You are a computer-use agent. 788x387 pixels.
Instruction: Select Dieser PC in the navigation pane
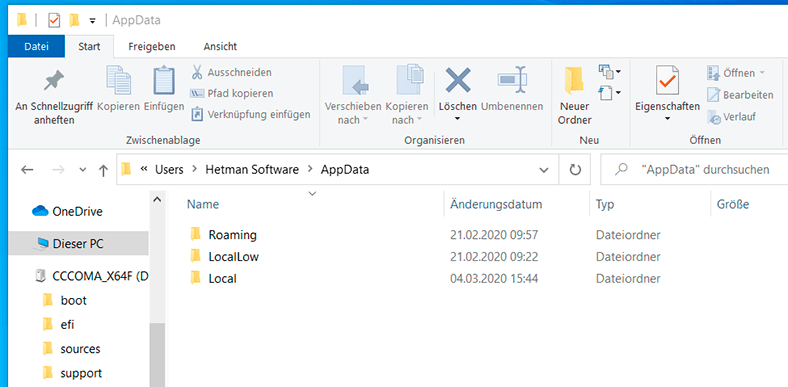click(78, 243)
